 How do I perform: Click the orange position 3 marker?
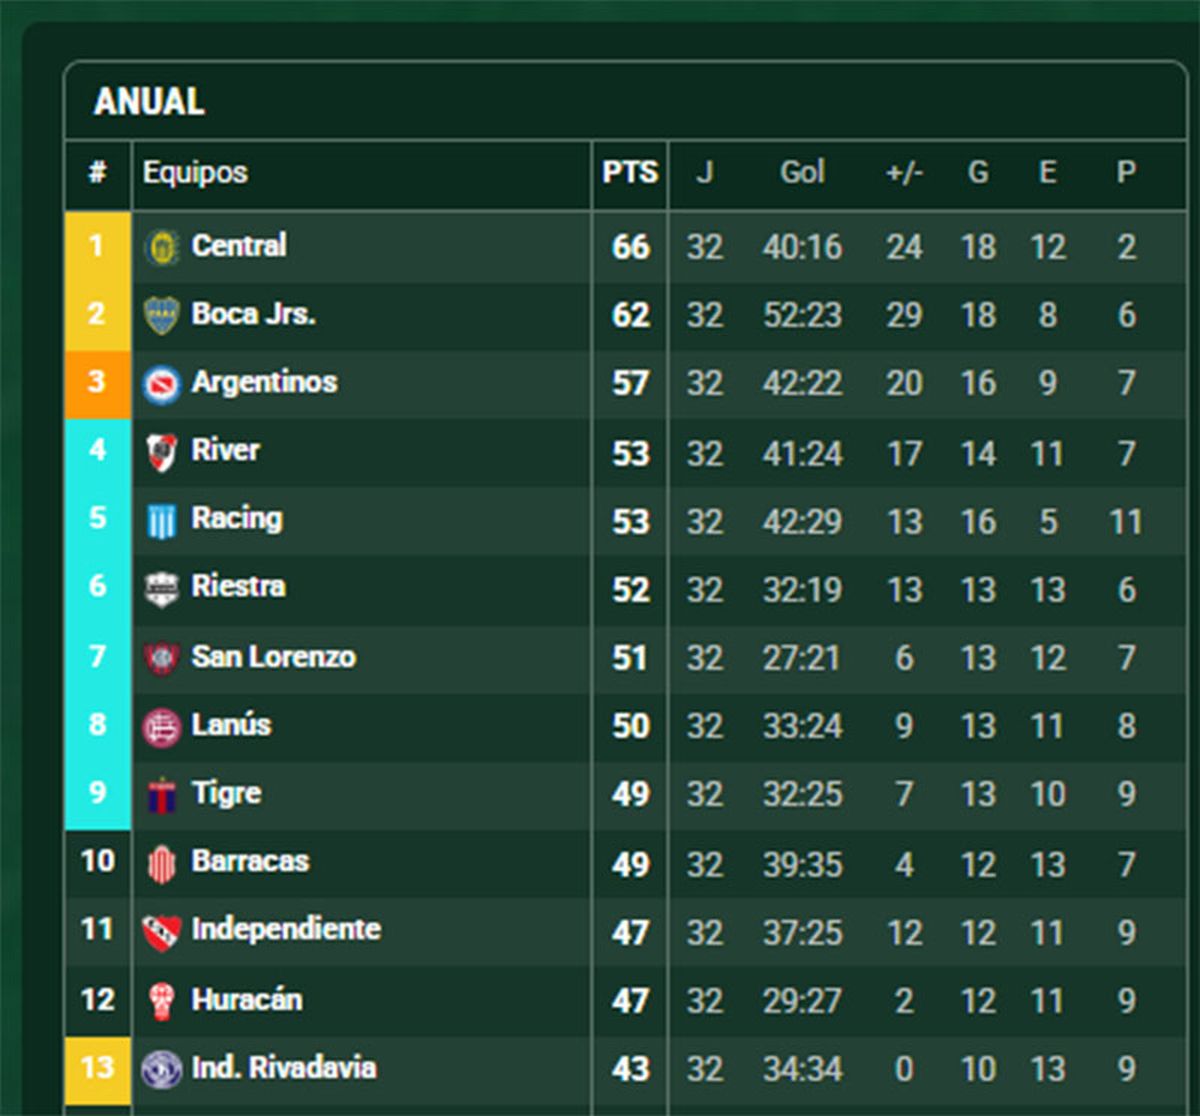(x=97, y=382)
